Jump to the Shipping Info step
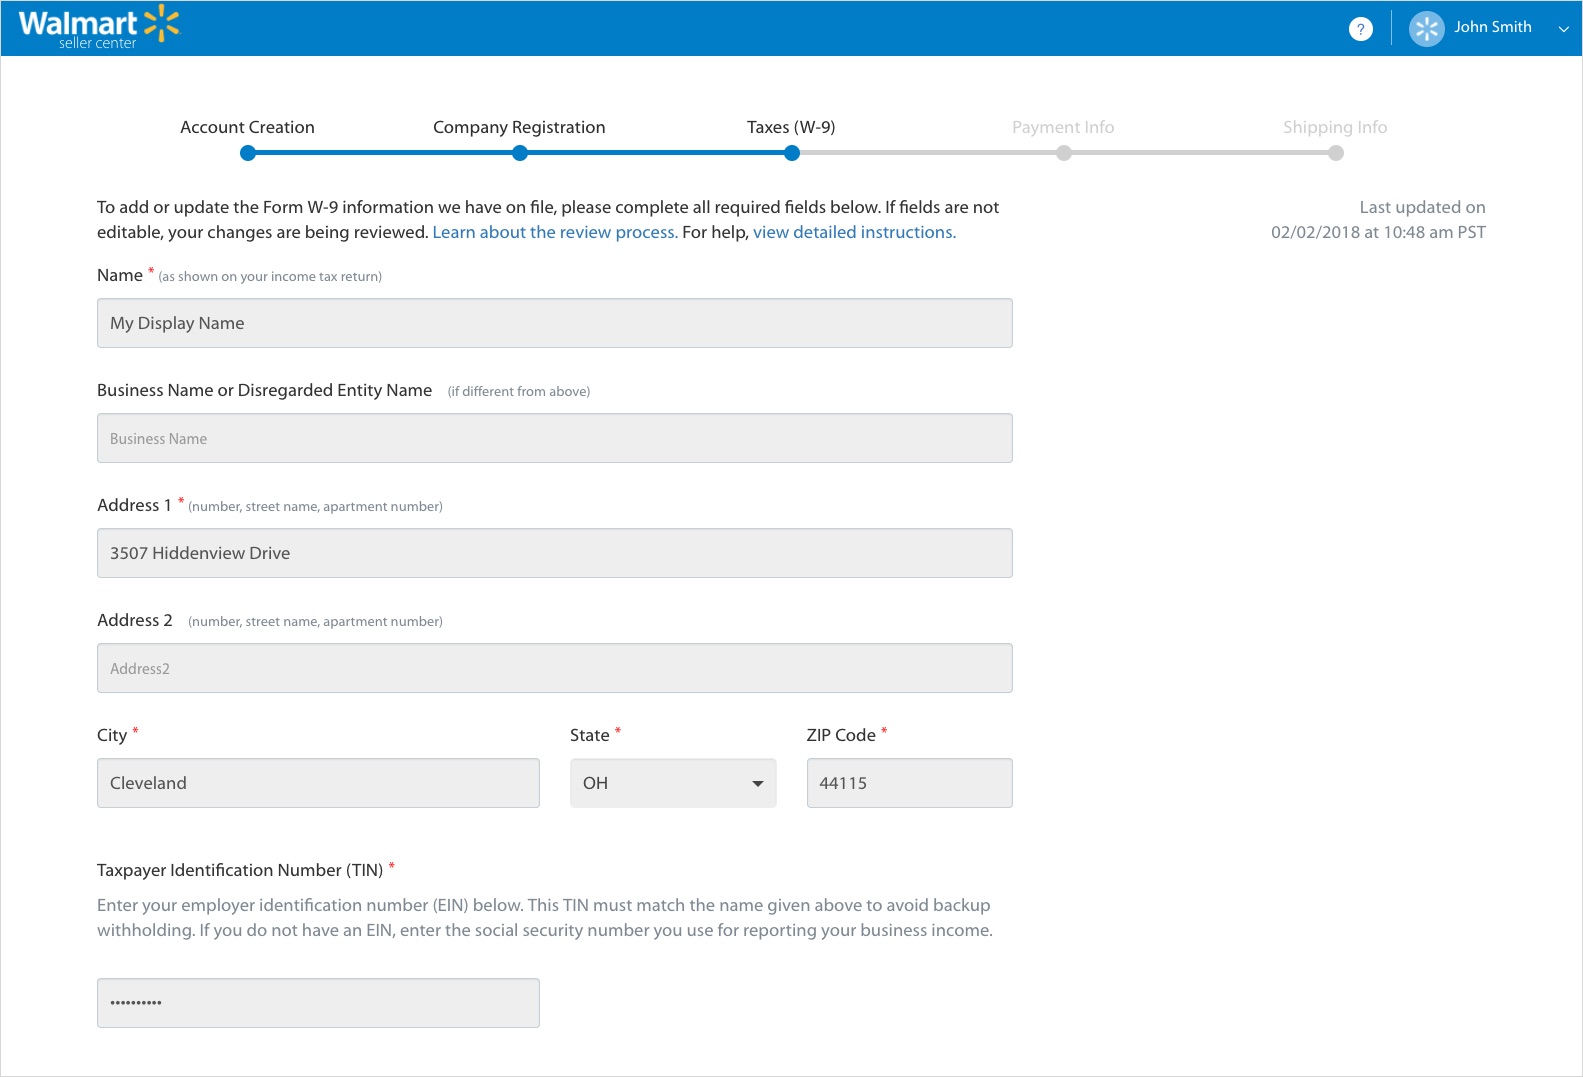This screenshot has height=1077, width=1583. click(1334, 127)
